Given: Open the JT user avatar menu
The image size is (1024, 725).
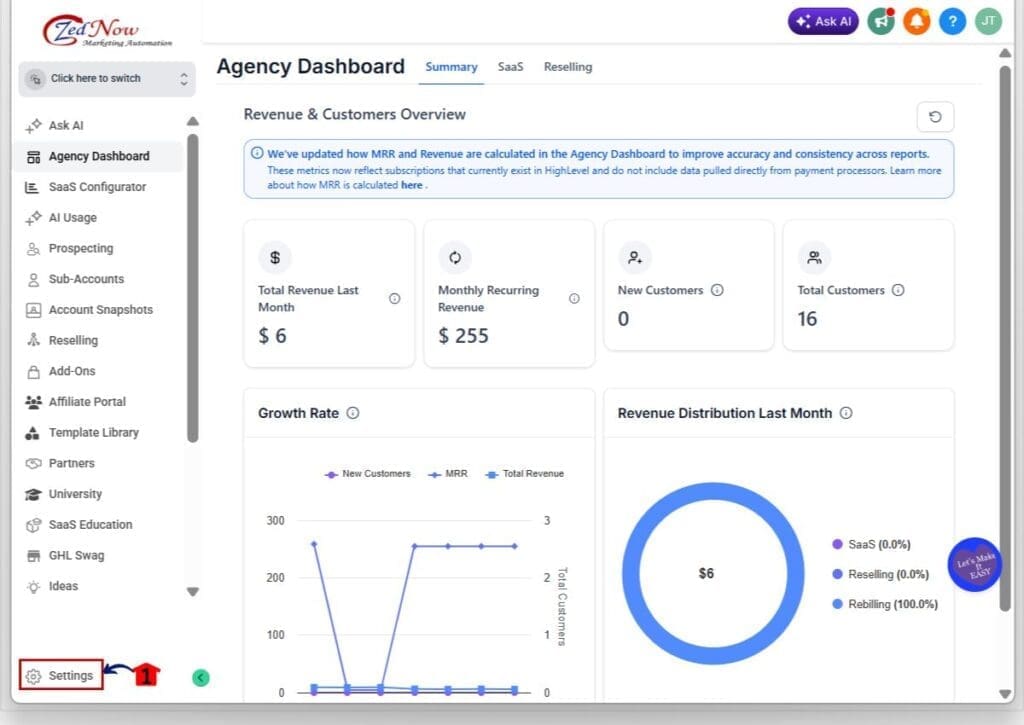Looking at the screenshot, I should pyautogui.click(x=988, y=21).
